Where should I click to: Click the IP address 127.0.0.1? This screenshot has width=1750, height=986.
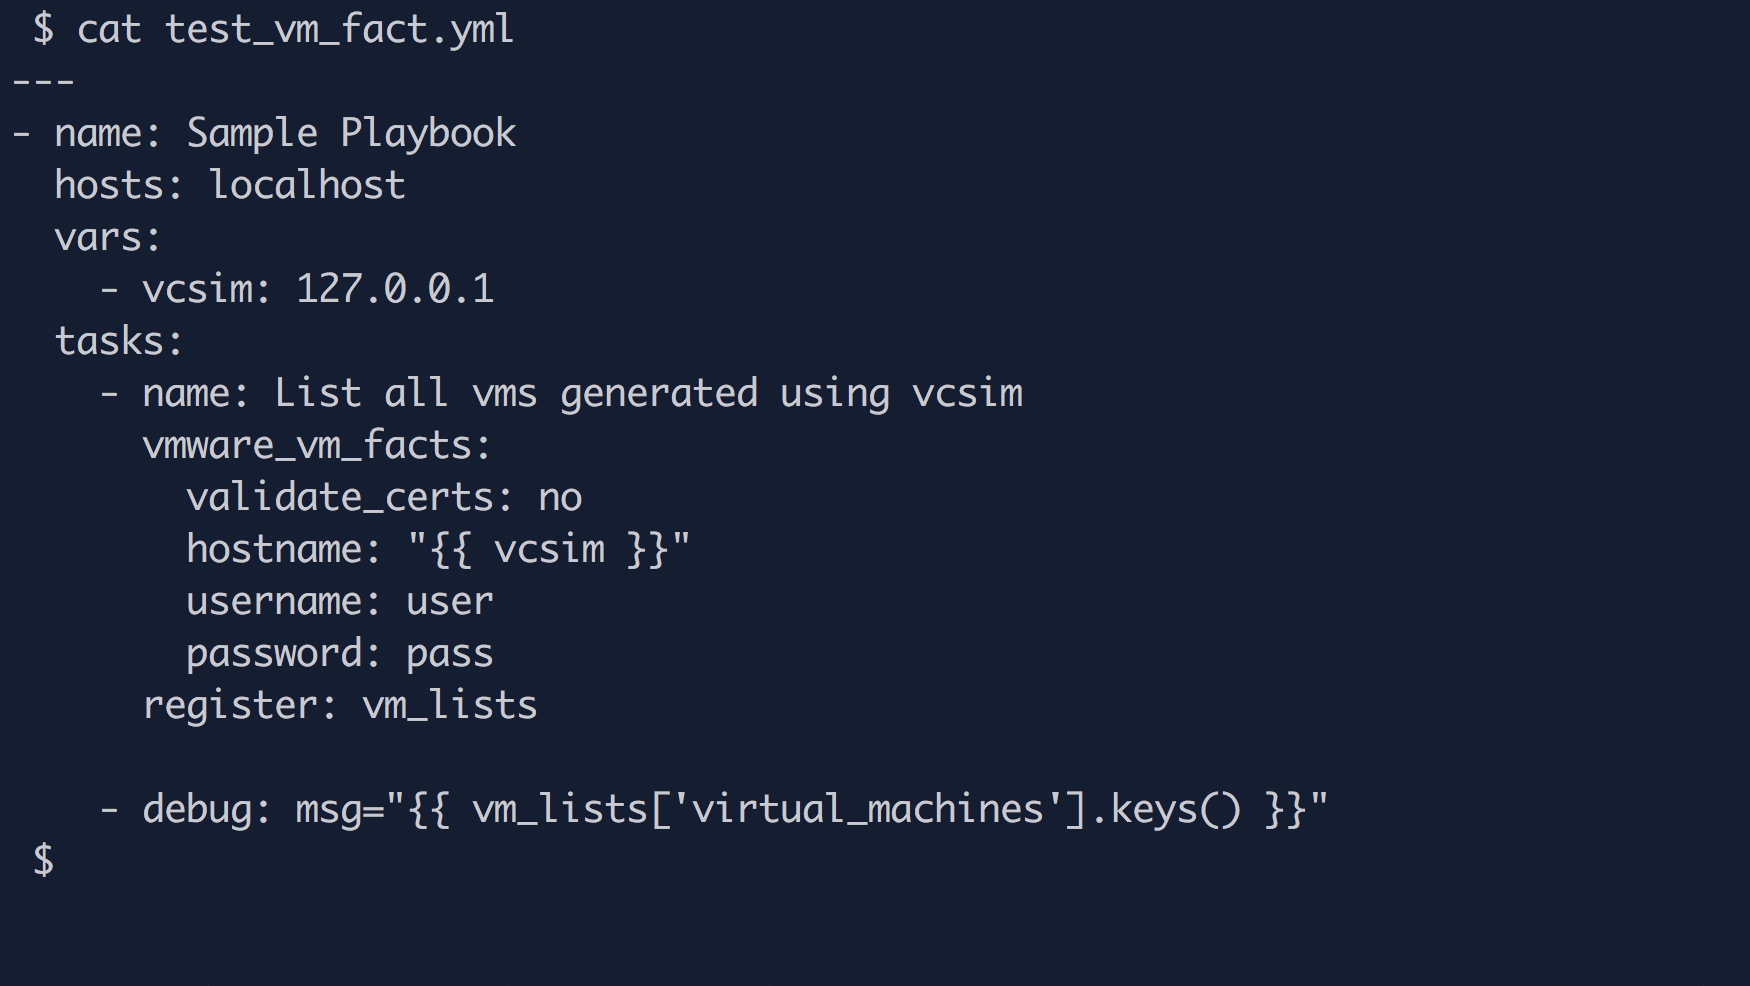click(x=395, y=290)
